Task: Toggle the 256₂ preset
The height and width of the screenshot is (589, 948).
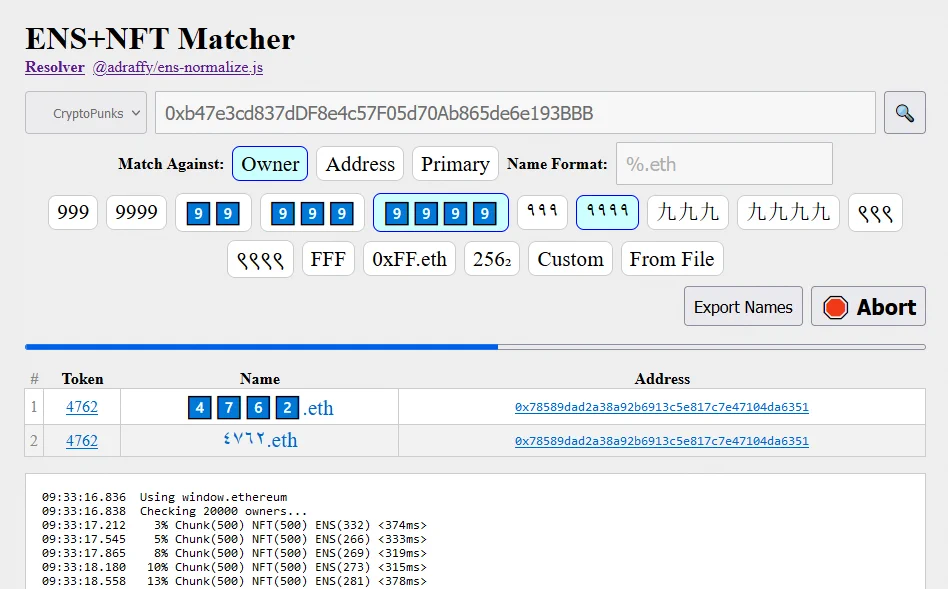Action: coord(492,259)
